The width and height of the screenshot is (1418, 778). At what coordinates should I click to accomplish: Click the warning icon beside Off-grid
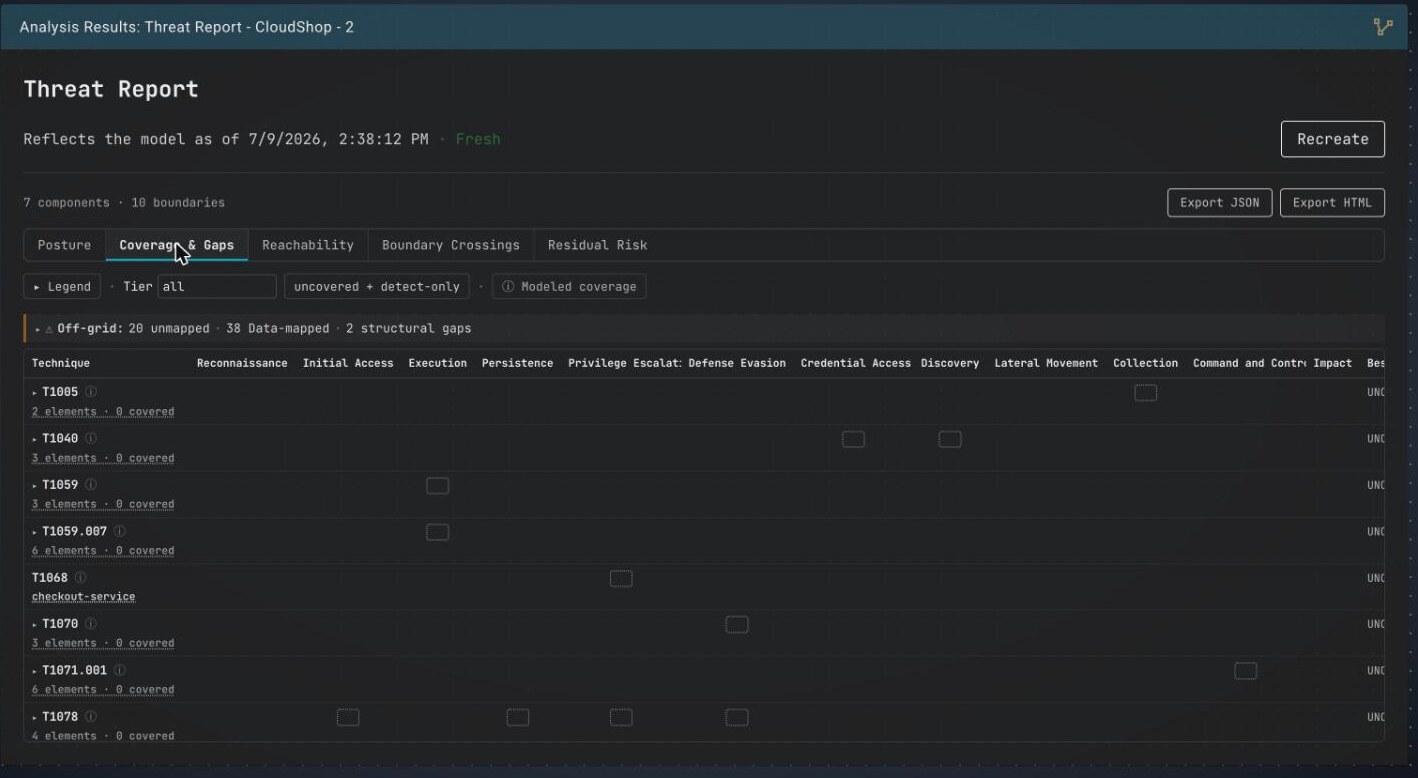(x=49, y=328)
